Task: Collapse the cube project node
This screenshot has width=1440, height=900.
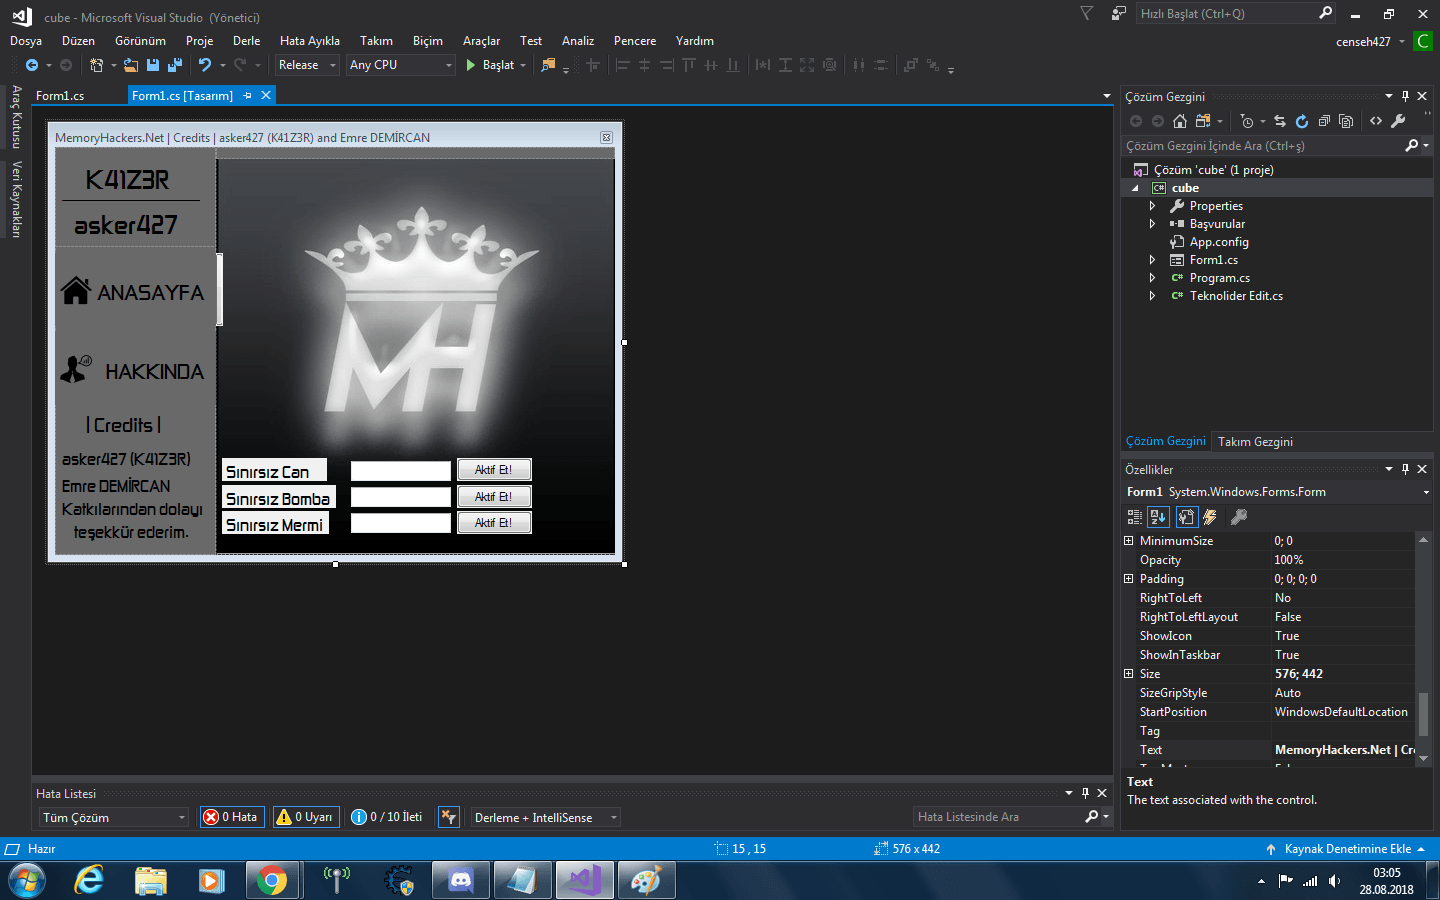Action: [x=1135, y=188]
